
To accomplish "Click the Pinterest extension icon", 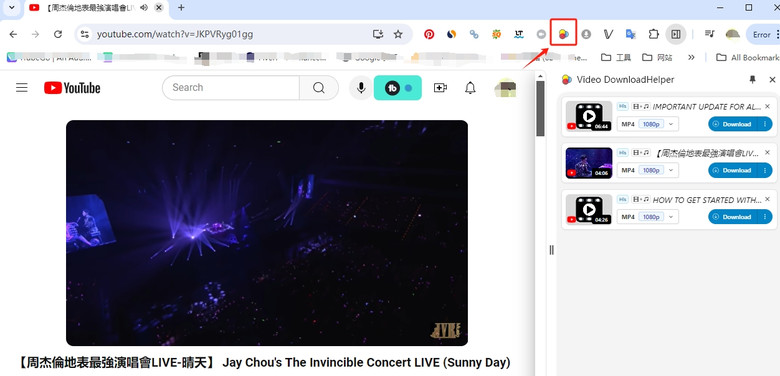I will click(429, 34).
